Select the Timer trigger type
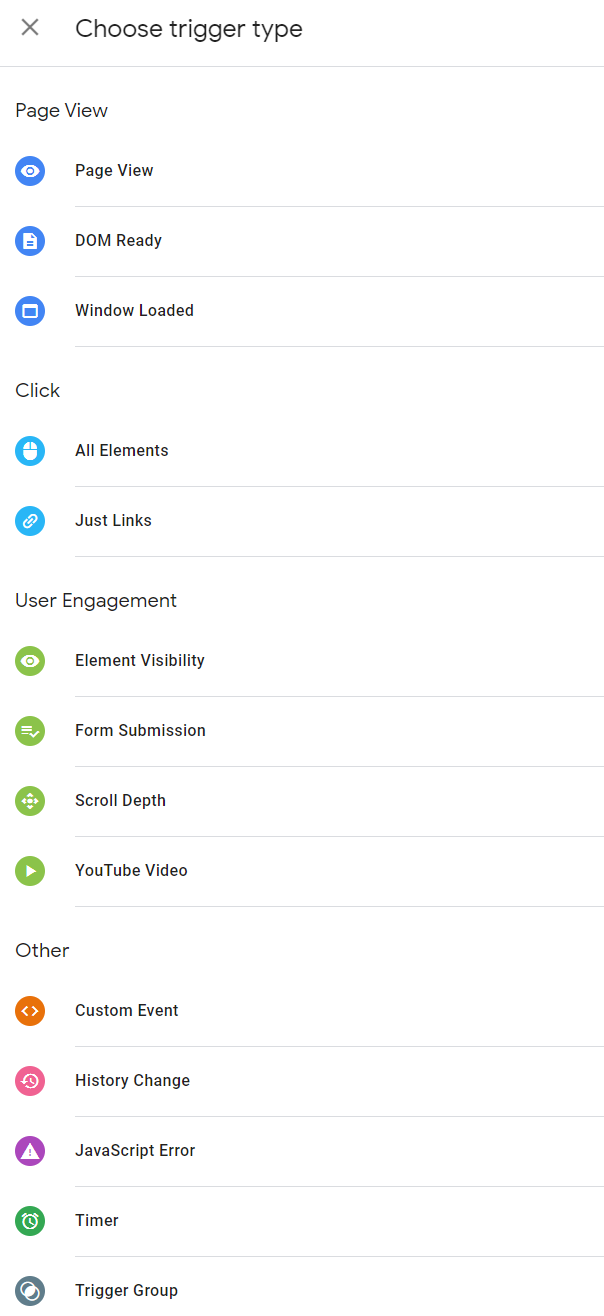 click(x=97, y=1221)
